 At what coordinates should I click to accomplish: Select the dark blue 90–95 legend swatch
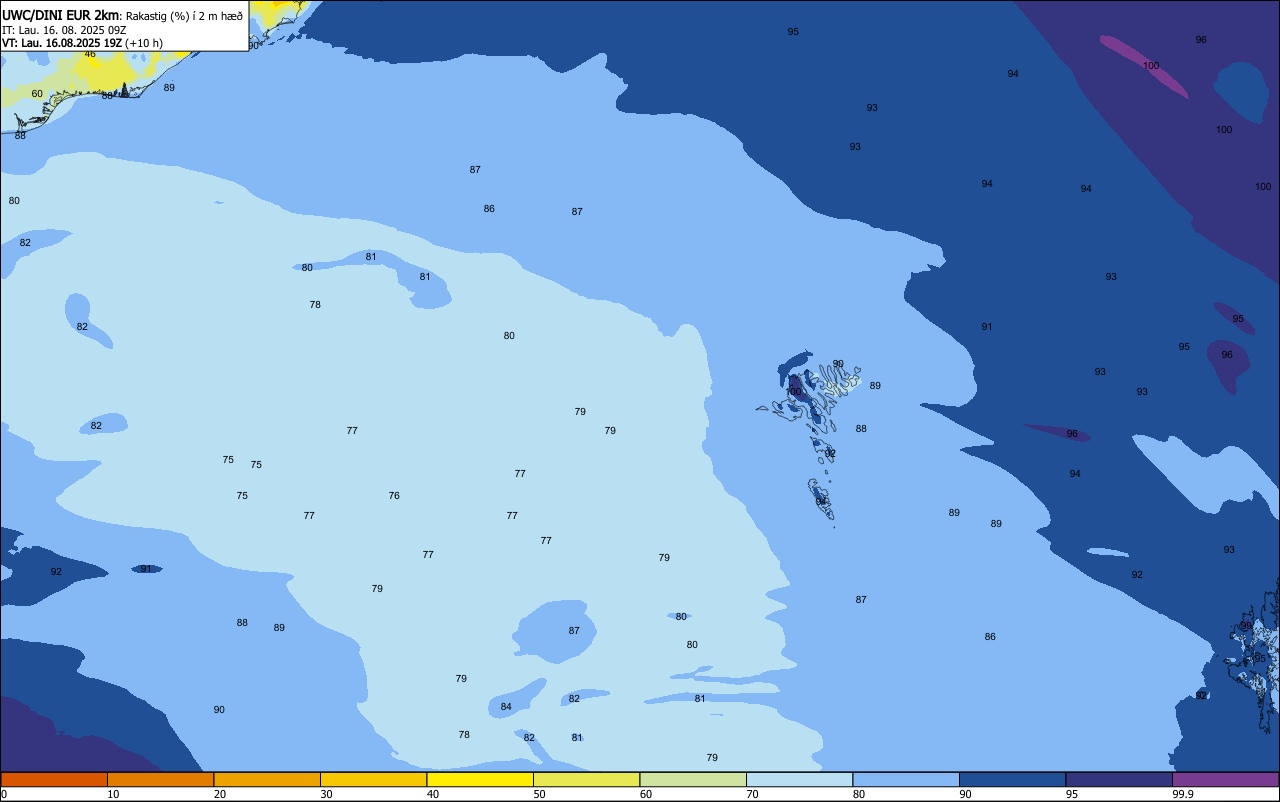1012,779
